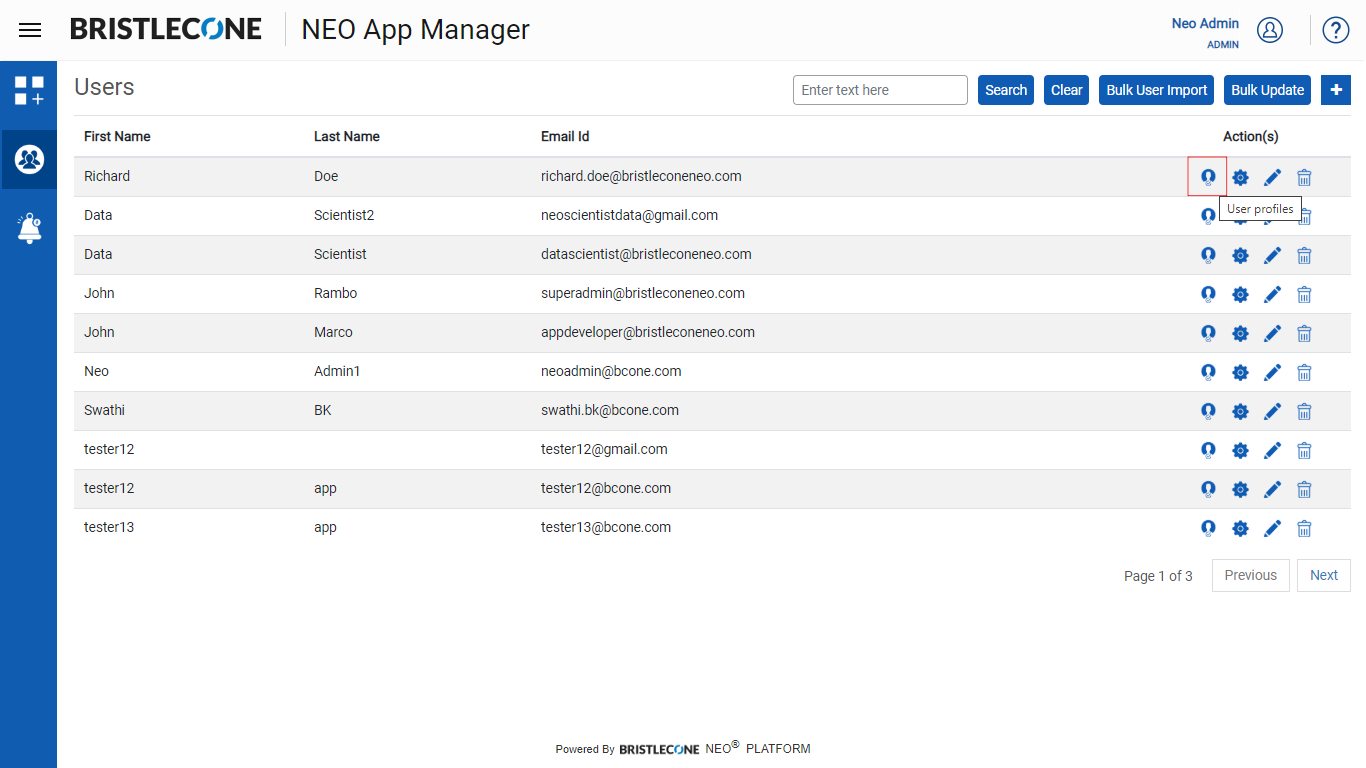This screenshot has width=1366, height=768.
Task: Edit the tester12@gmail.com user
Action: click(x=1272, y=450)
